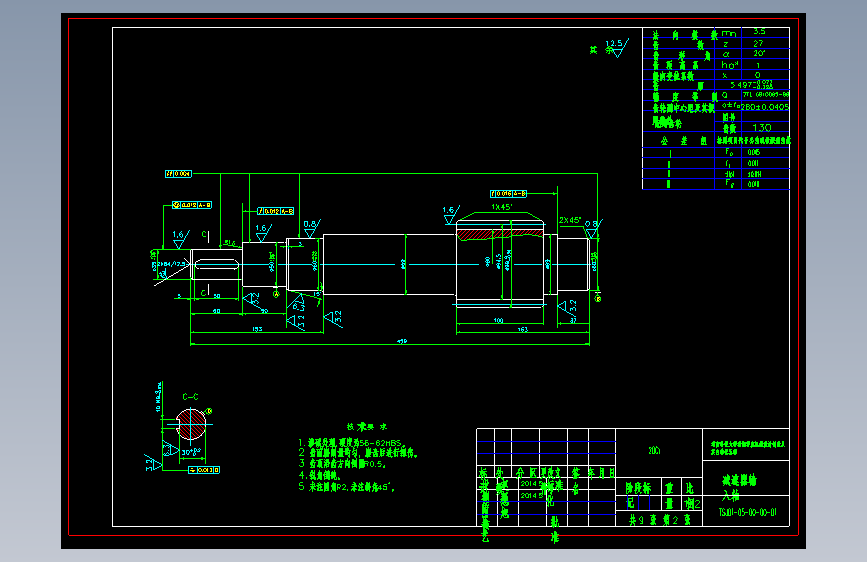
Task: Select the 1X45° chamfer annotation
Action: (x=502, y=207)
